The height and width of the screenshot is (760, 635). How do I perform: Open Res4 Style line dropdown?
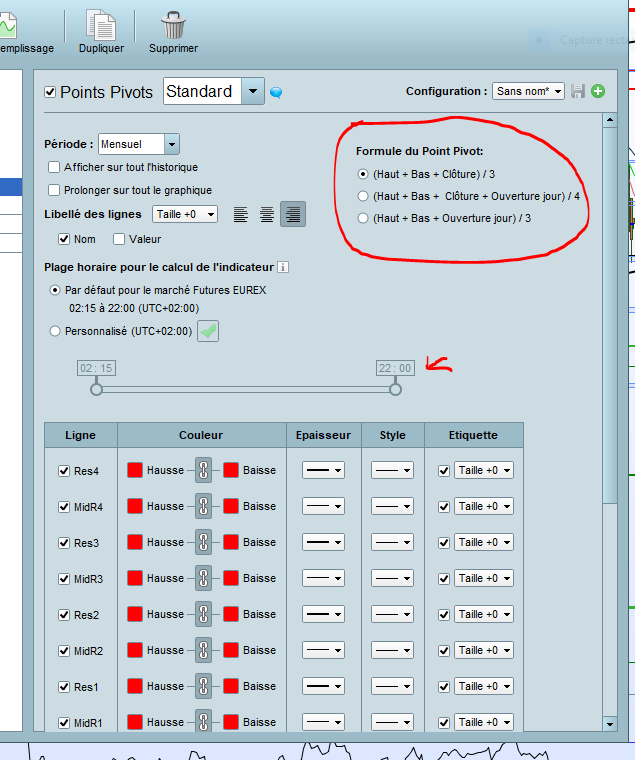tap(392, 470)
